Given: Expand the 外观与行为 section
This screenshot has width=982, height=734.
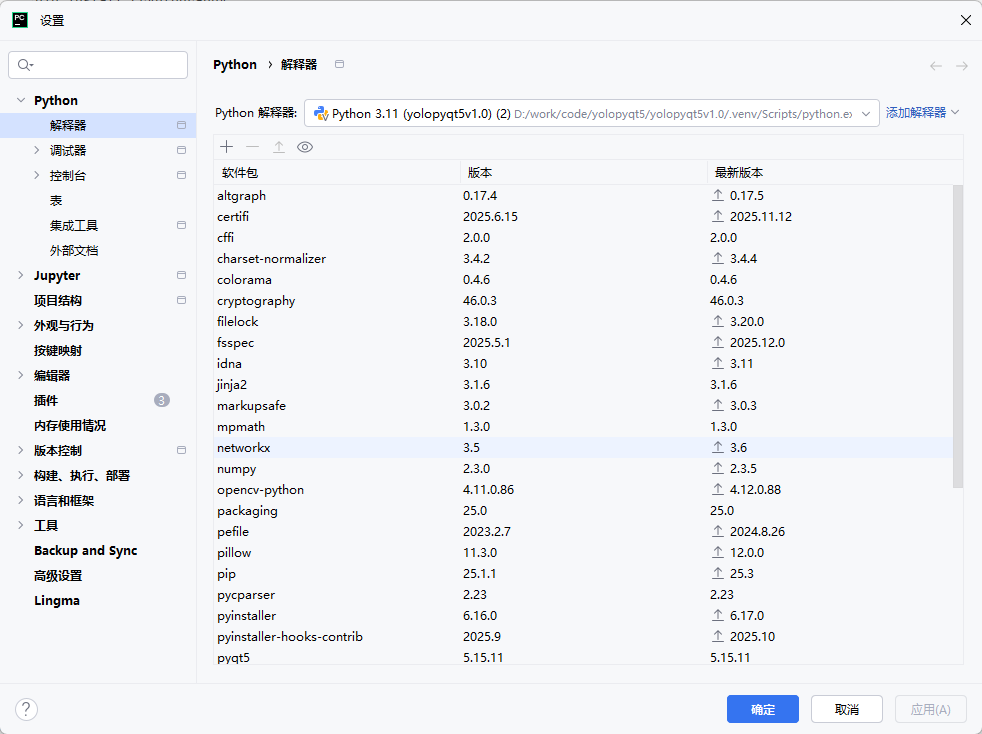Looking at the screenshot, I should click(21, 325).
